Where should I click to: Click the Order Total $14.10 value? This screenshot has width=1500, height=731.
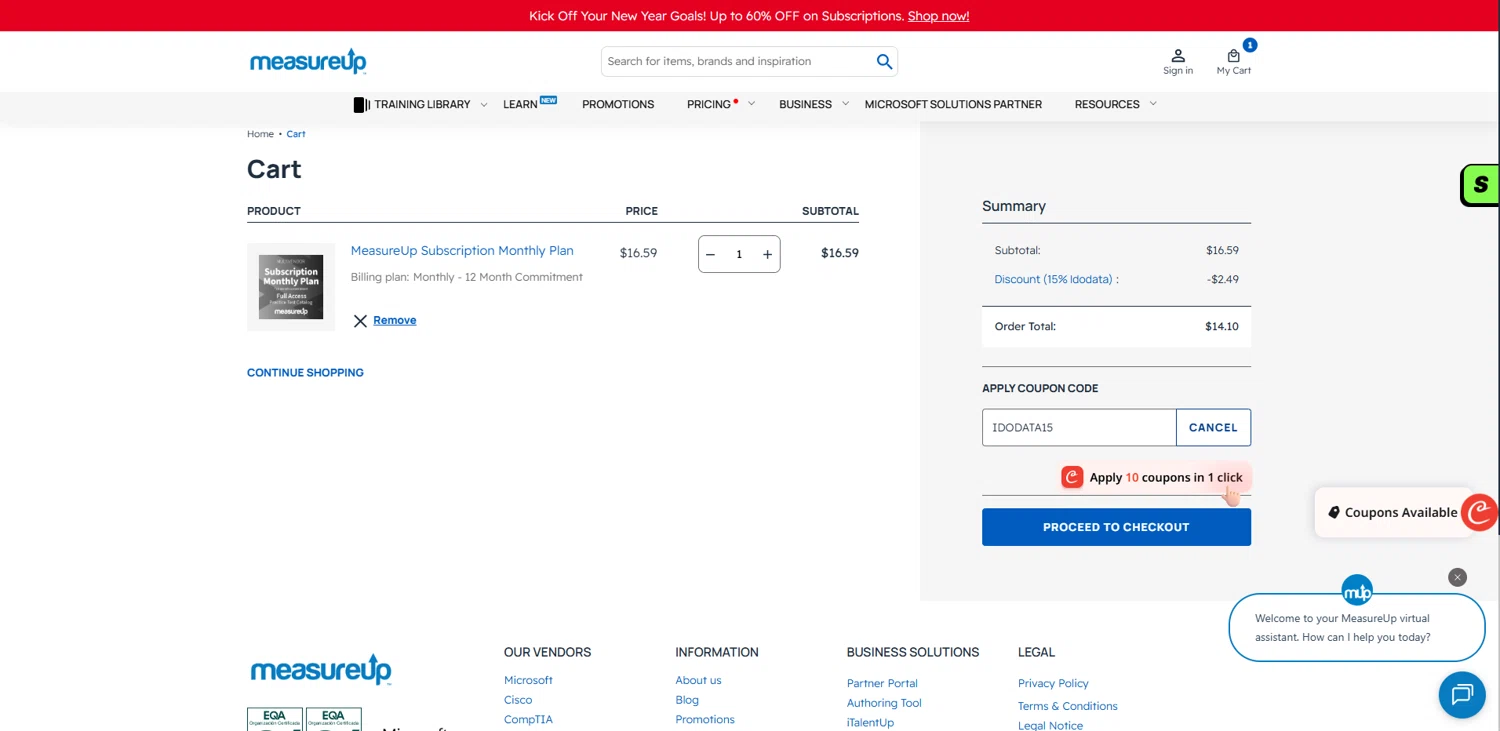(1222, 327)
